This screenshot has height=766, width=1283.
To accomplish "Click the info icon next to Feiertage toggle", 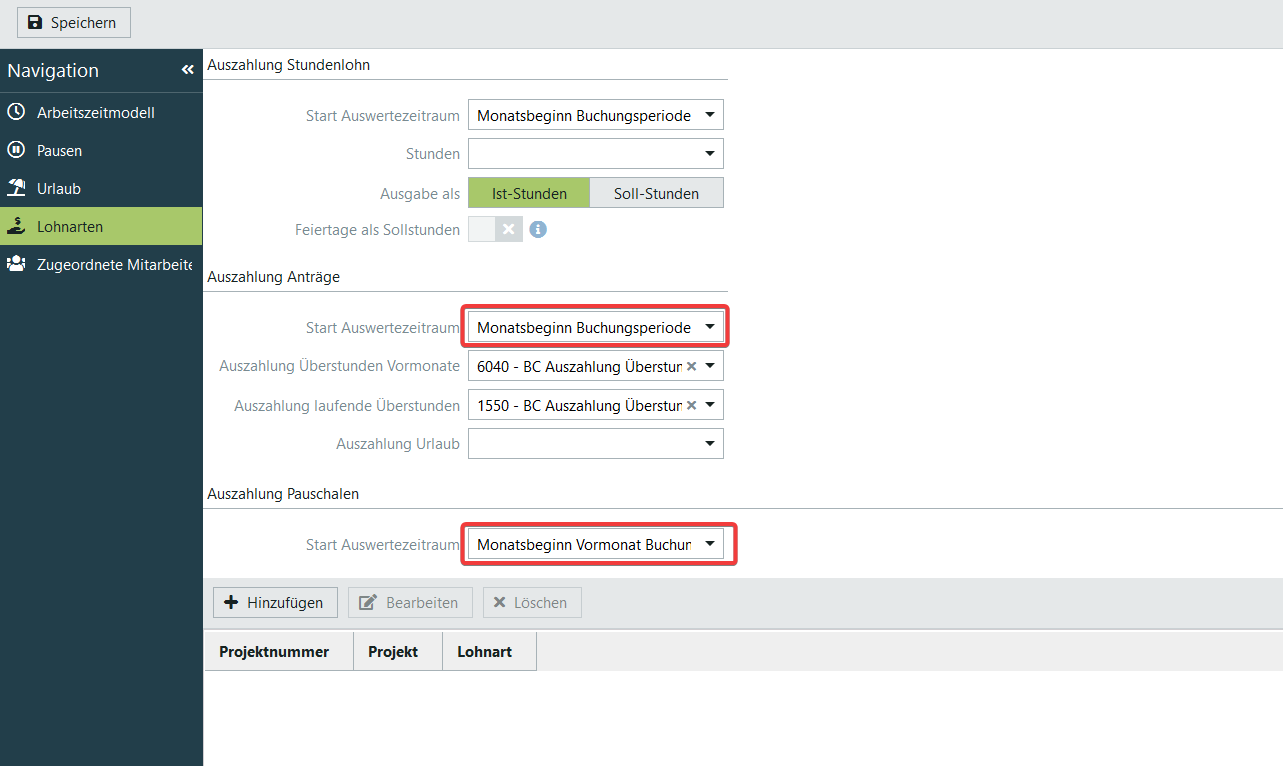I will pyautogui.click(x=538, y=230).
